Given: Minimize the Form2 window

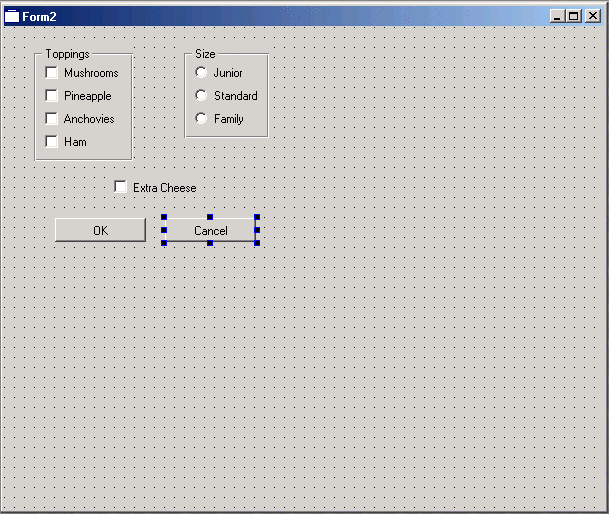Looking at the screenshot, I should 558,16.
